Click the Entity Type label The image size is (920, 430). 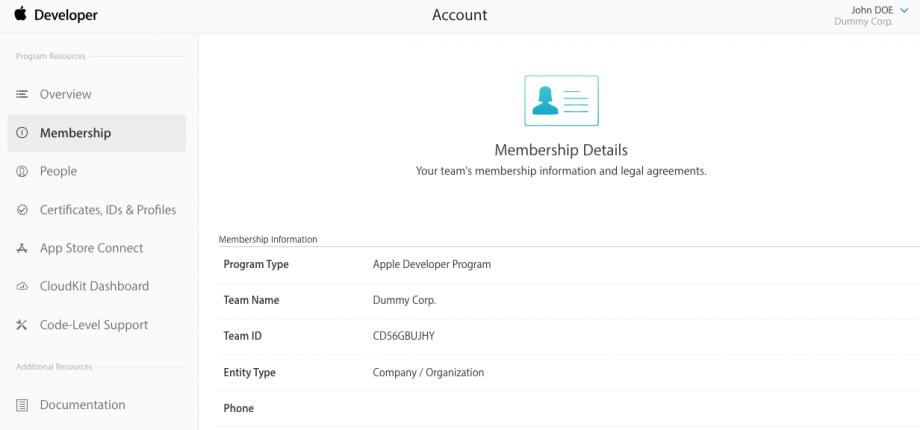249,373
